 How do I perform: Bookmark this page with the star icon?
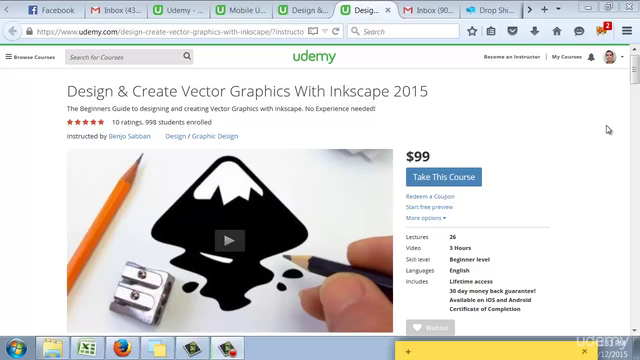[472, 31]
